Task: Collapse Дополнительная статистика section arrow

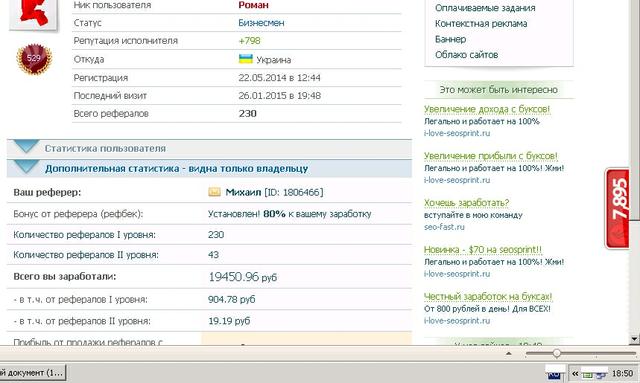Action: (x=26, y=167)
